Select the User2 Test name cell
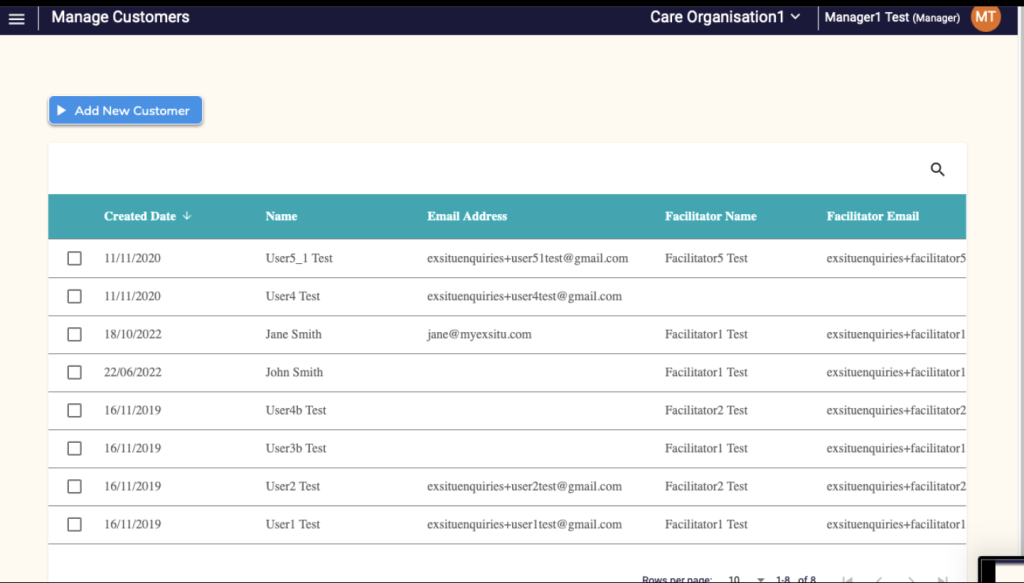 coord(293,487)
